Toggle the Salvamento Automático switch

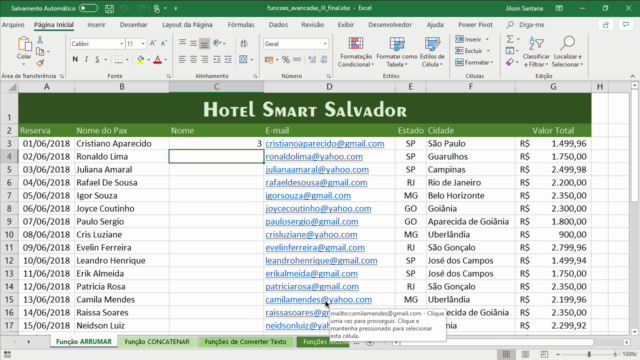[x=88, y=8]
